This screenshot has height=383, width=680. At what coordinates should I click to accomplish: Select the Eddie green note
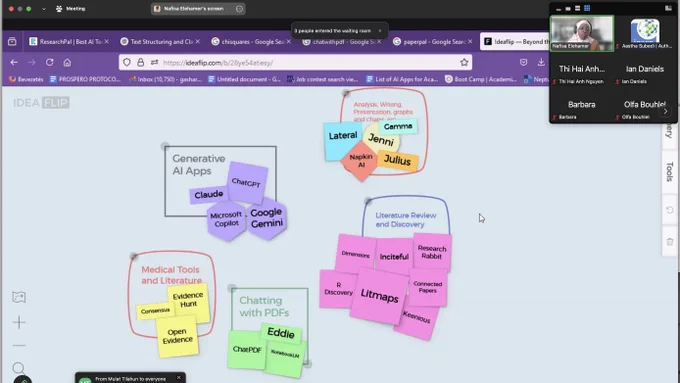(281, 333)
